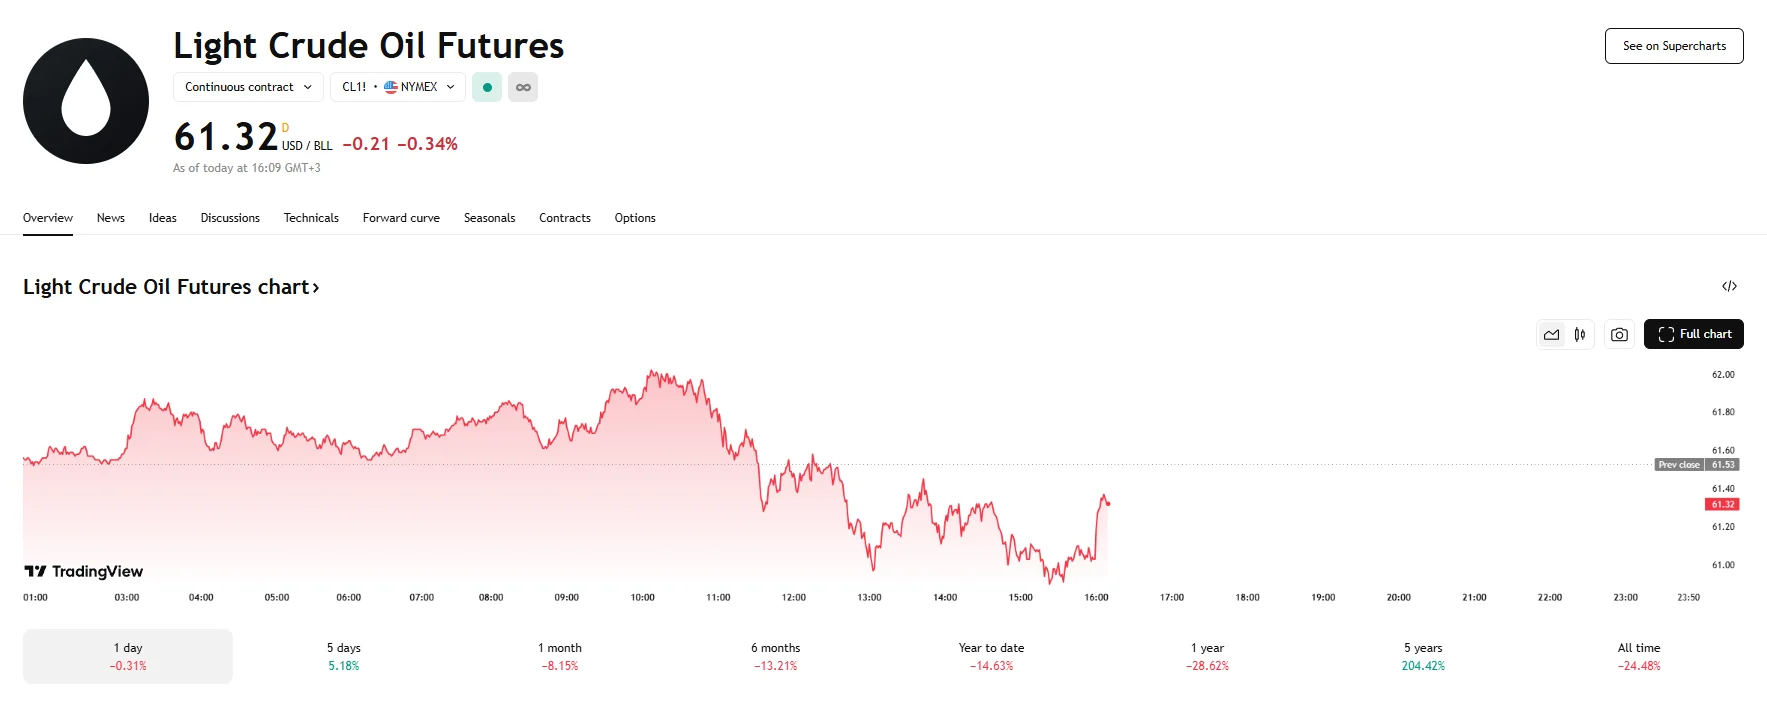The image size is (1767, 701).
Task: Open the Full chart button
Action: (1694, 334)
